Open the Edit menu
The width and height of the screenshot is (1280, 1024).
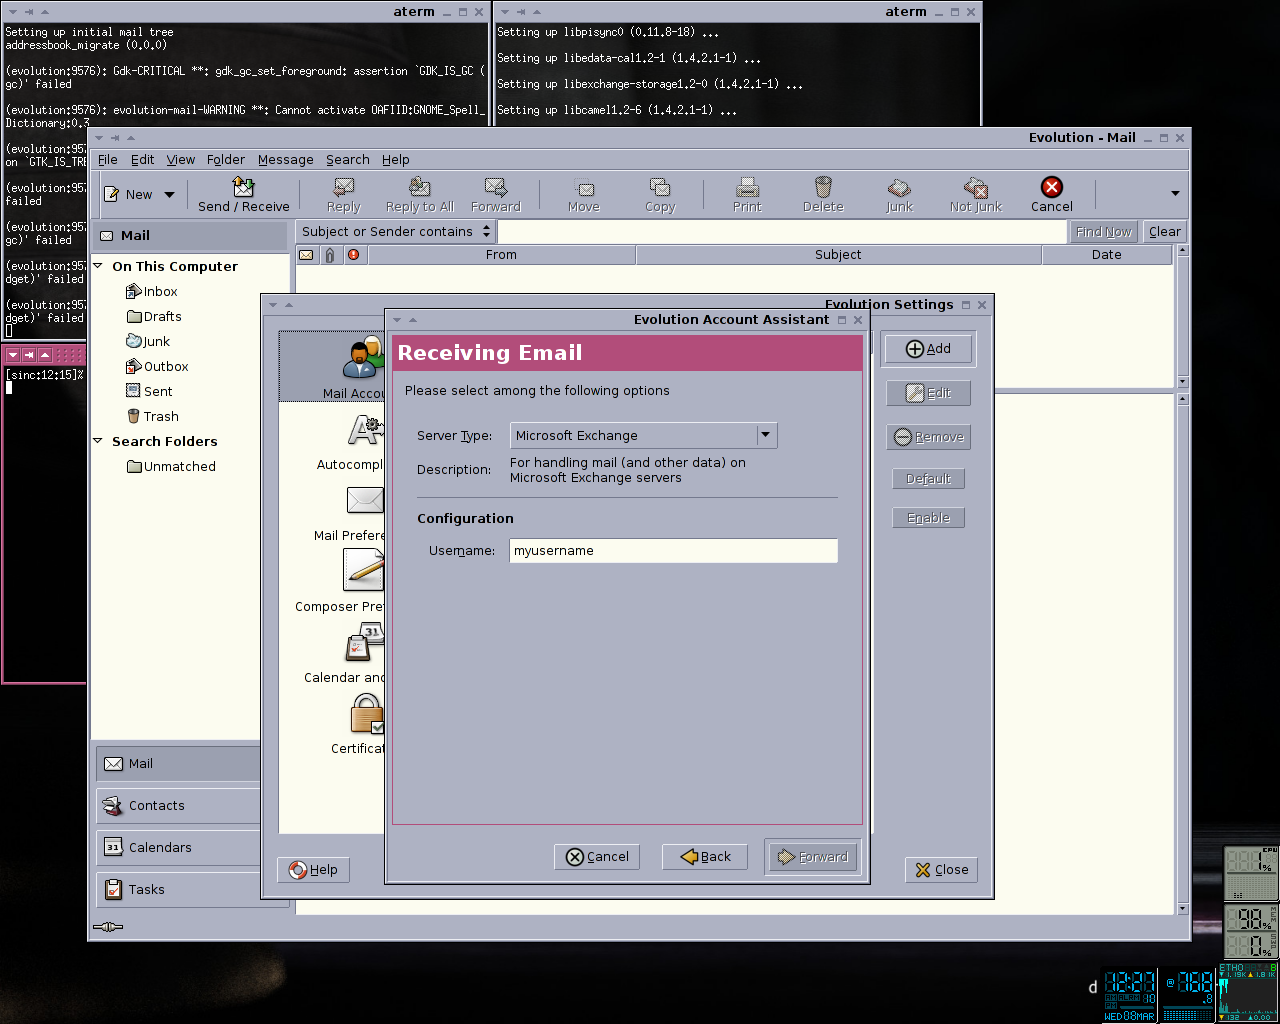[143, 160]
